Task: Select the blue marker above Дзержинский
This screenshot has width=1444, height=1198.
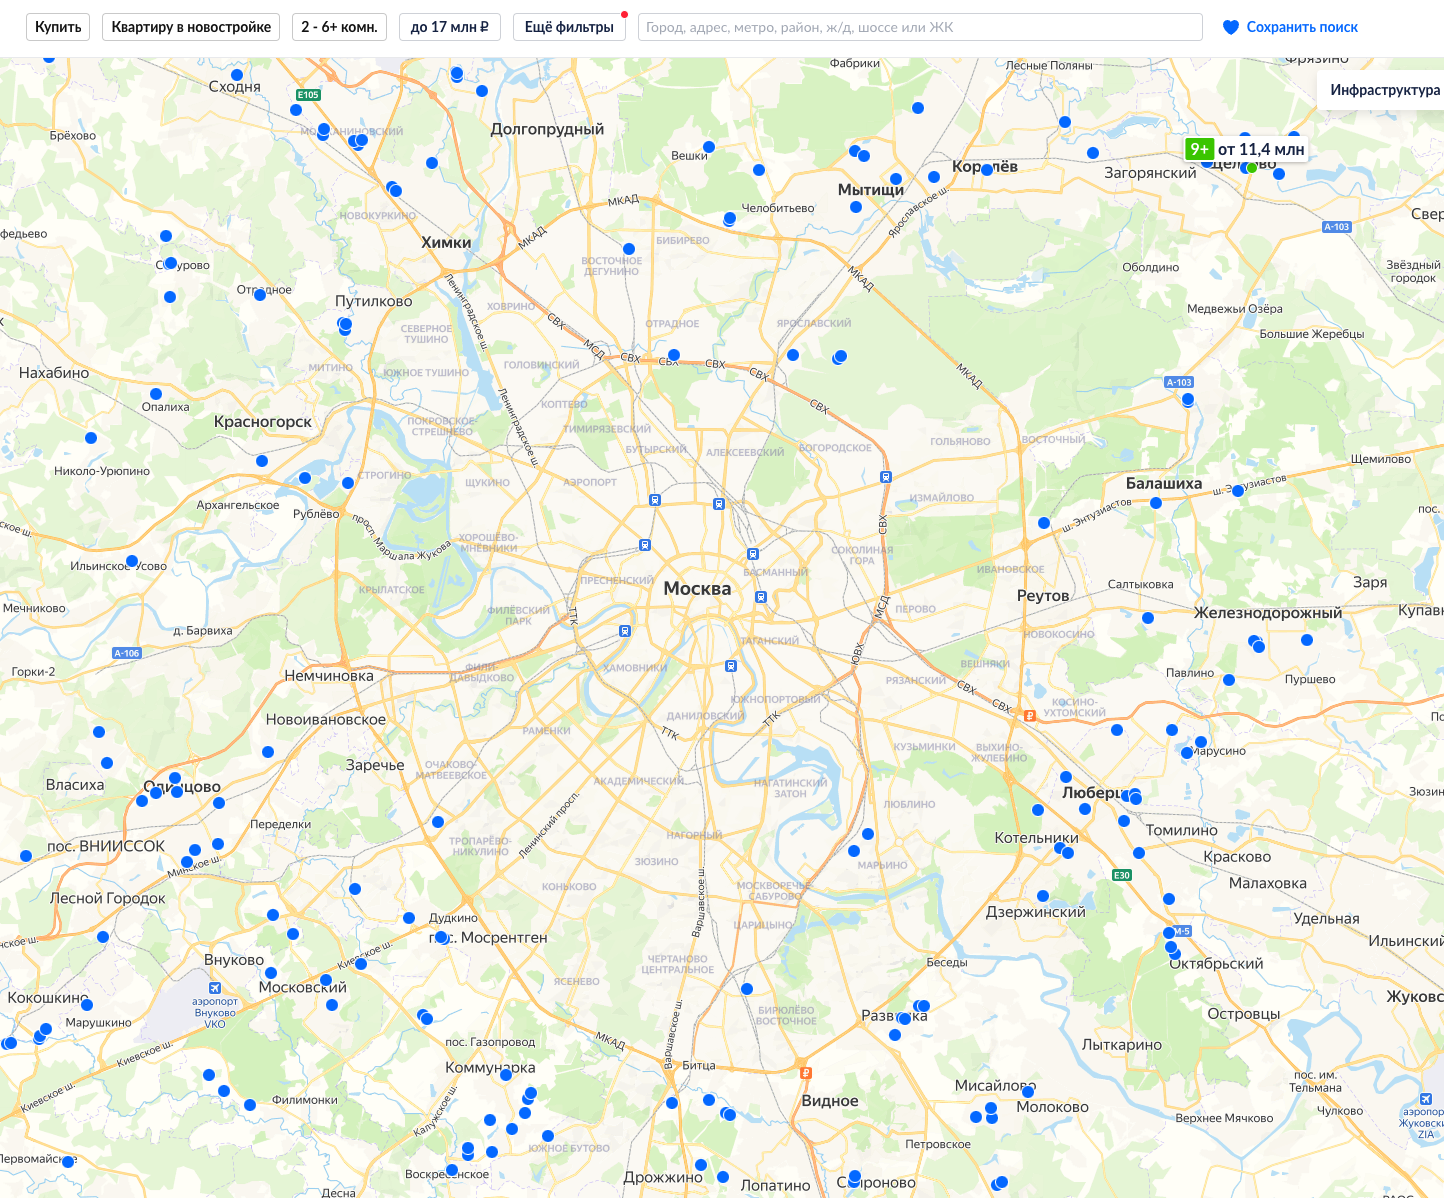Action: [x=1043, y=896]
